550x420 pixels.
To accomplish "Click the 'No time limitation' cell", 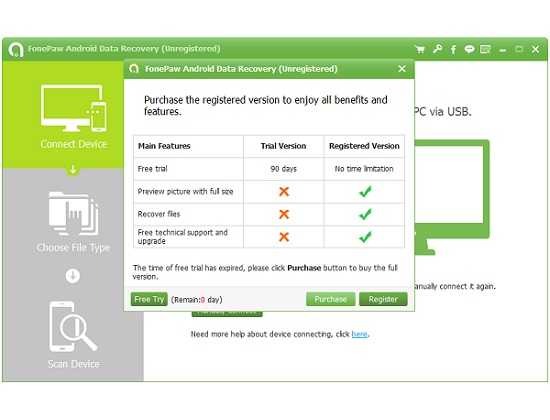I will (364, 169).
